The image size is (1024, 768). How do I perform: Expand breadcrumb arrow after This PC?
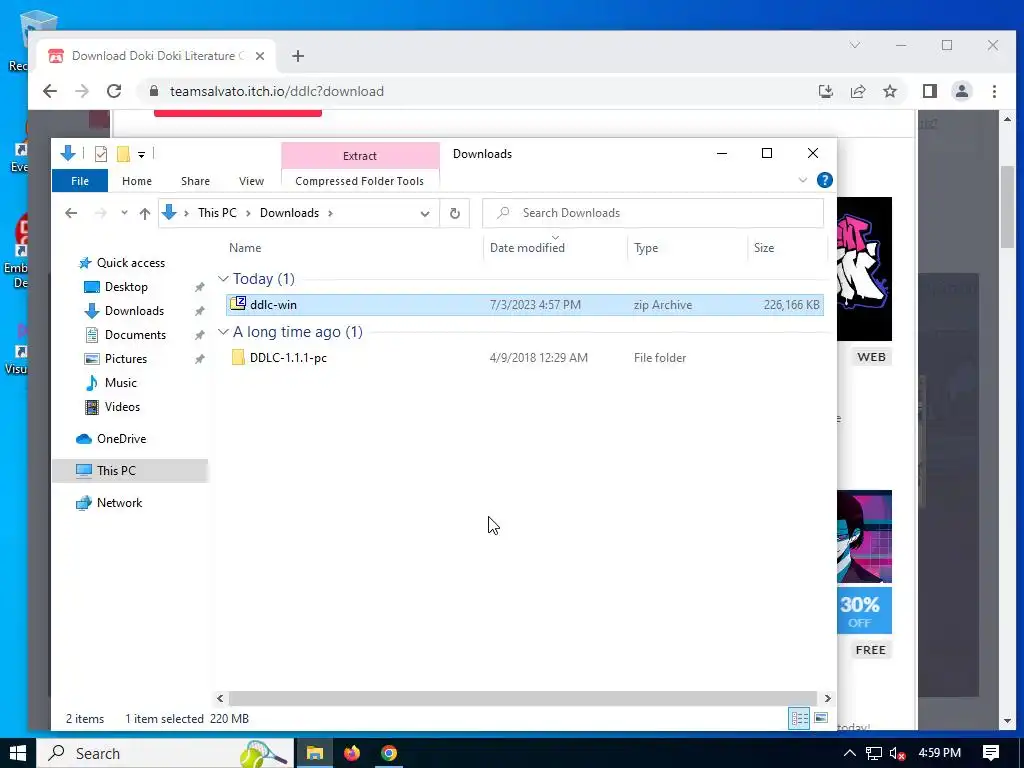248,213
